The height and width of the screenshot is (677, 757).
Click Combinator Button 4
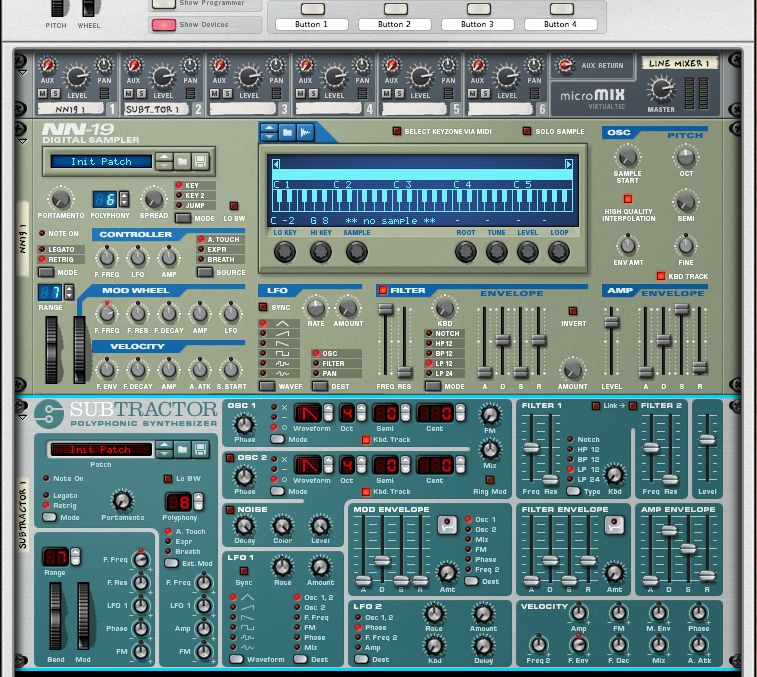561,8
